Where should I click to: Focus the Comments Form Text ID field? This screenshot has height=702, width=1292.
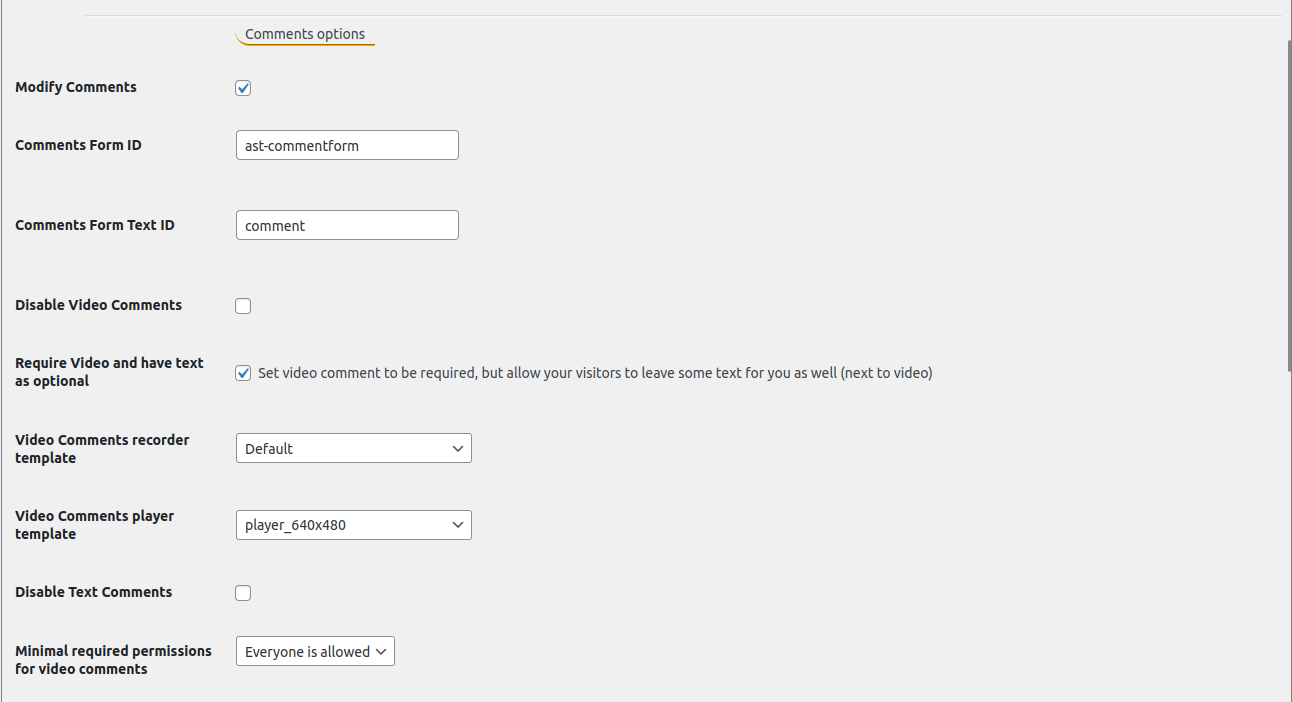click(x=347, y=225)
